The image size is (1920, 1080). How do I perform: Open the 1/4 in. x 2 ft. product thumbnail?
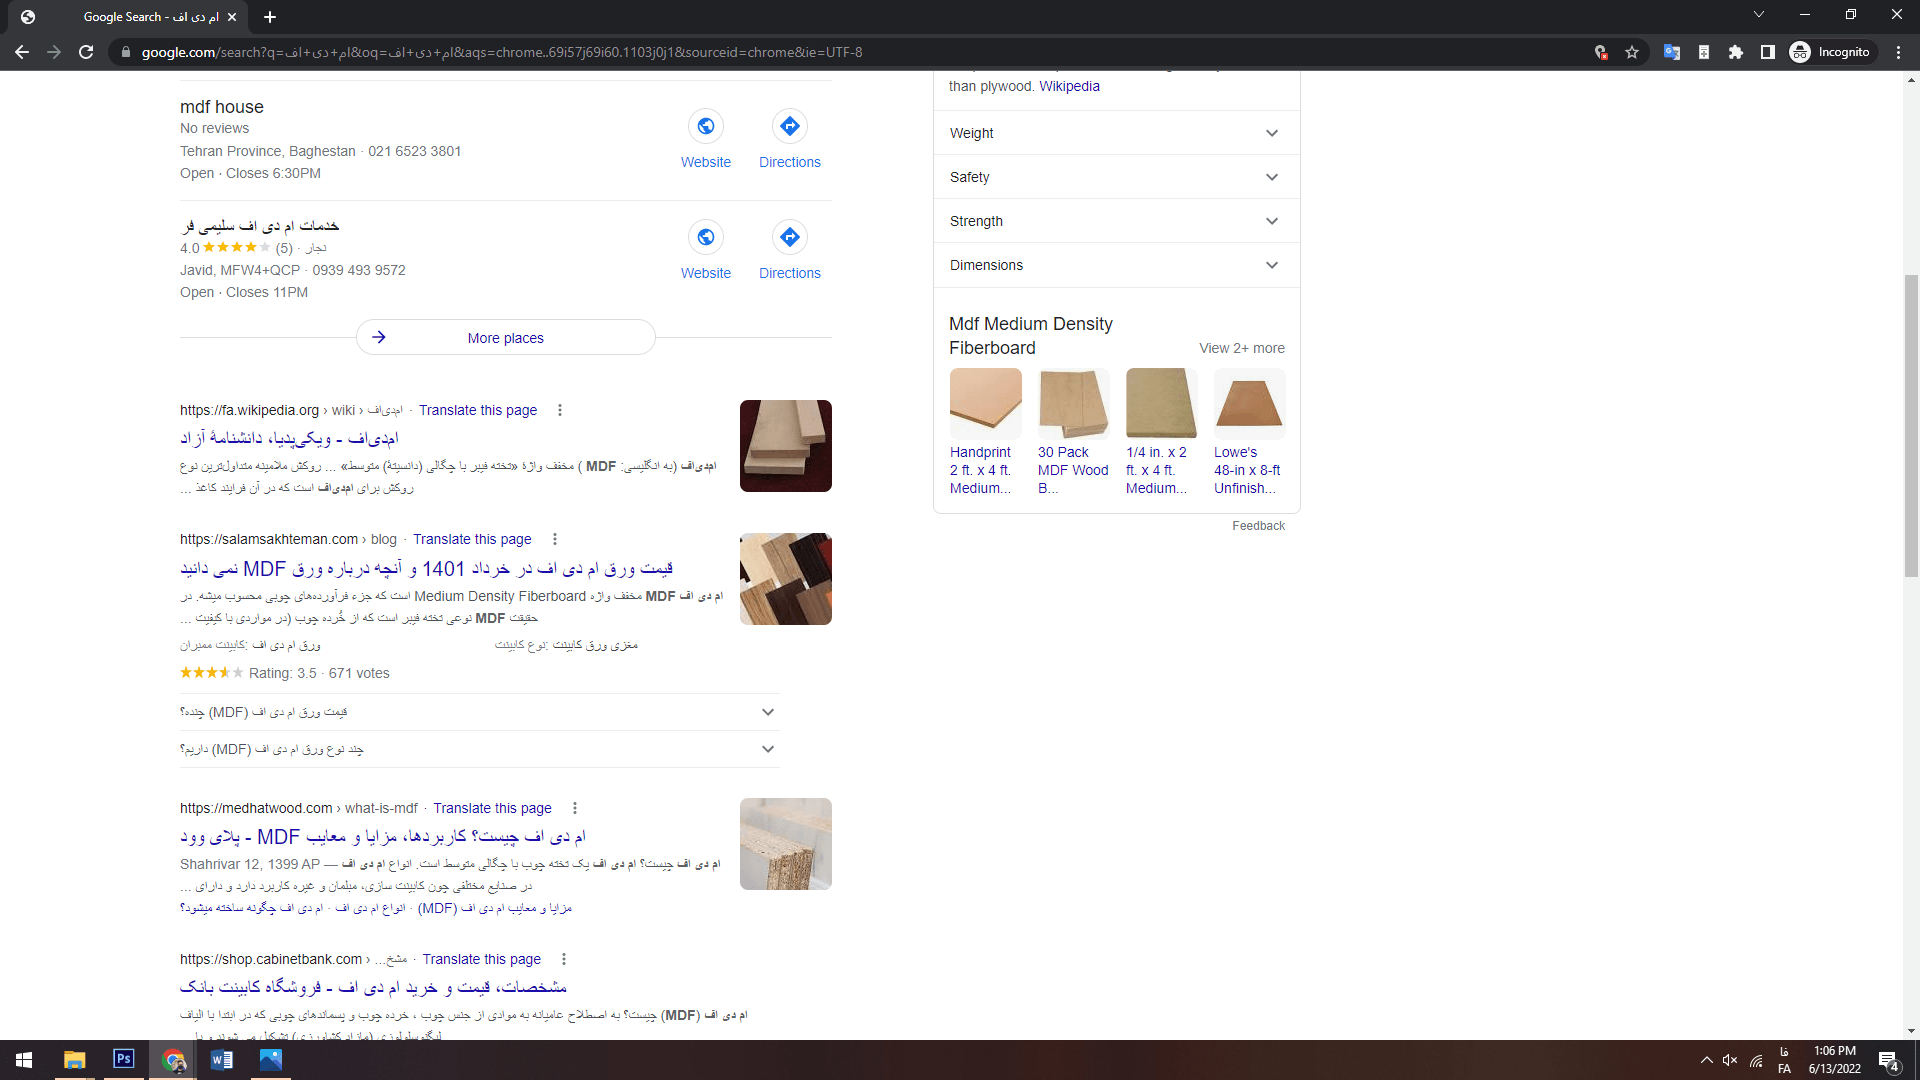[1162, 404]
